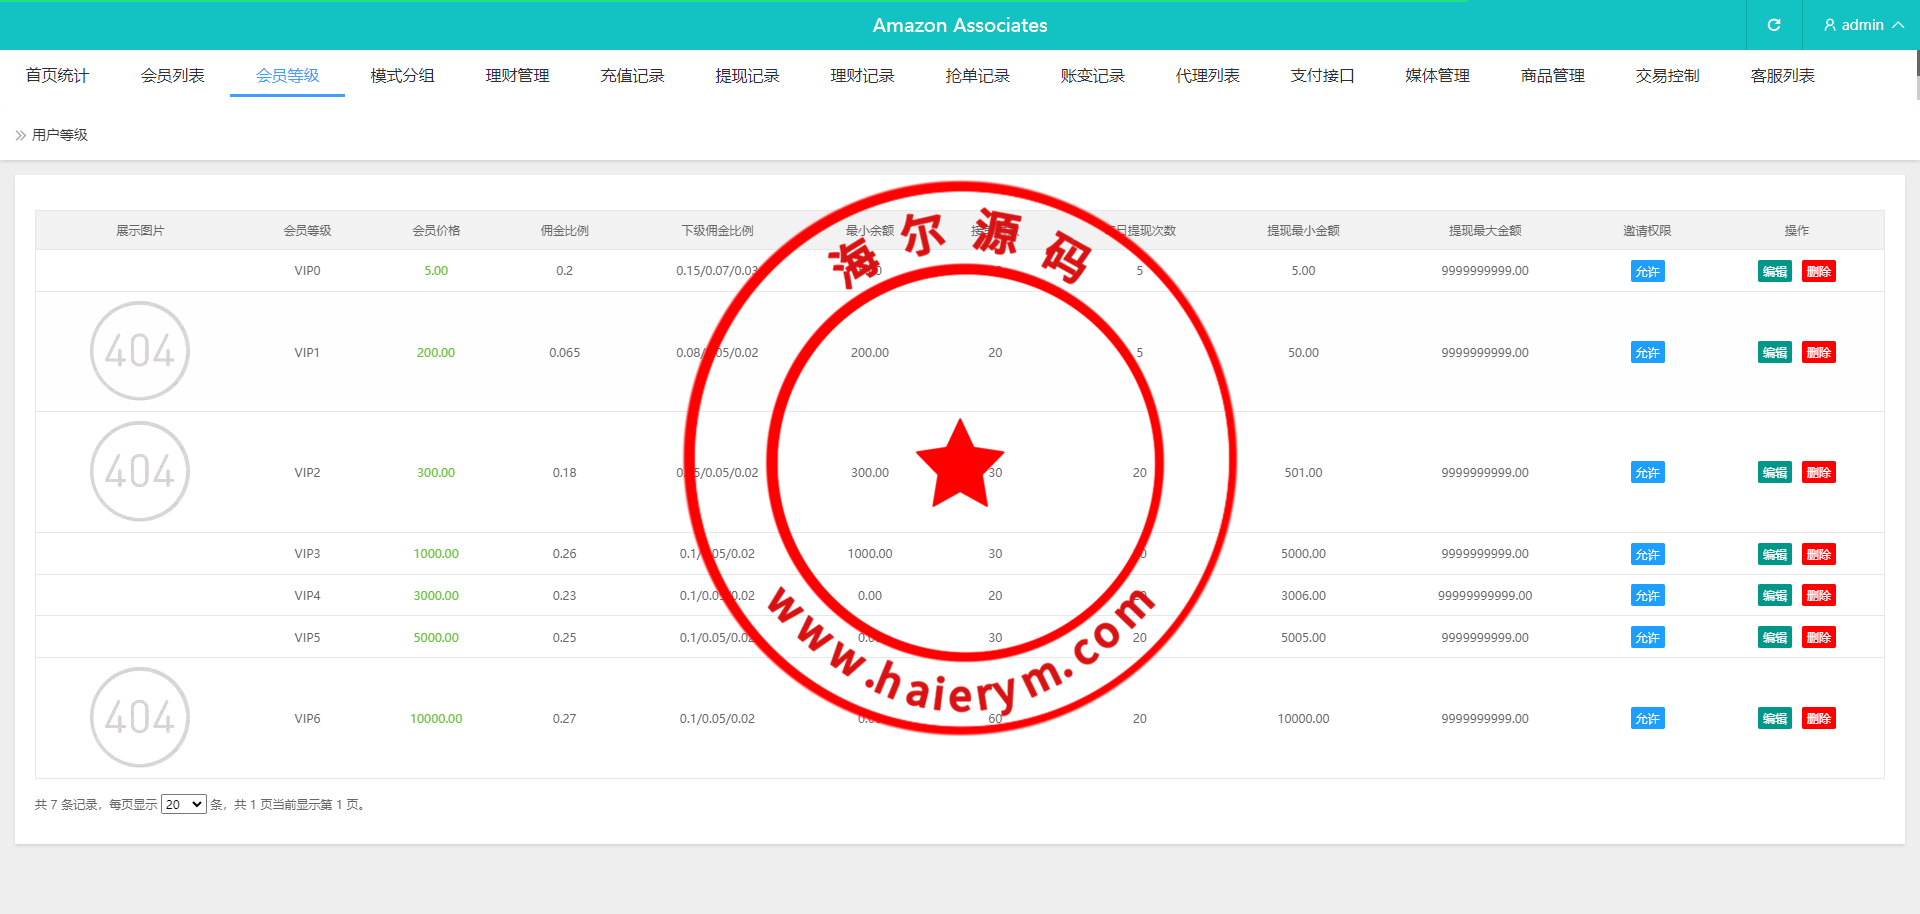
Task: Delete the VIP4 level row
Action: click(x=1819, y=595)
